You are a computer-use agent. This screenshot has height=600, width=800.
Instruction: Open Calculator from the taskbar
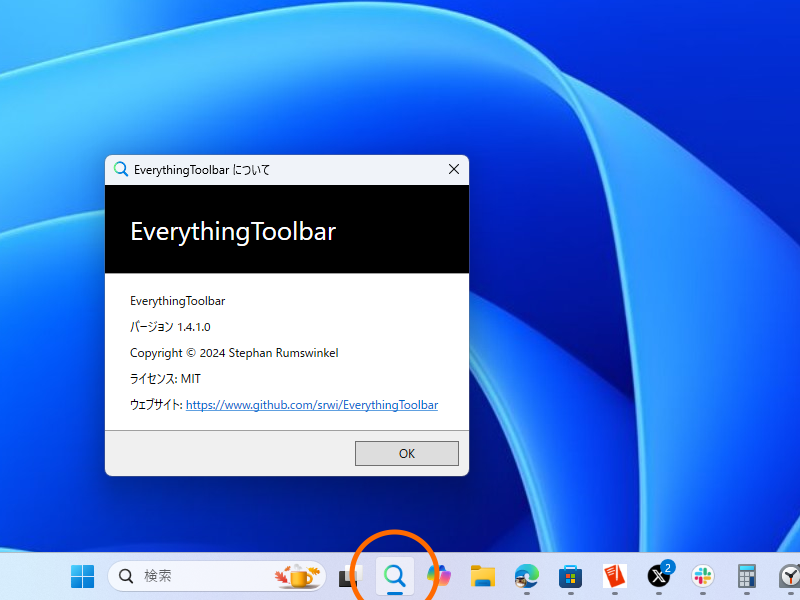point(746,576)
